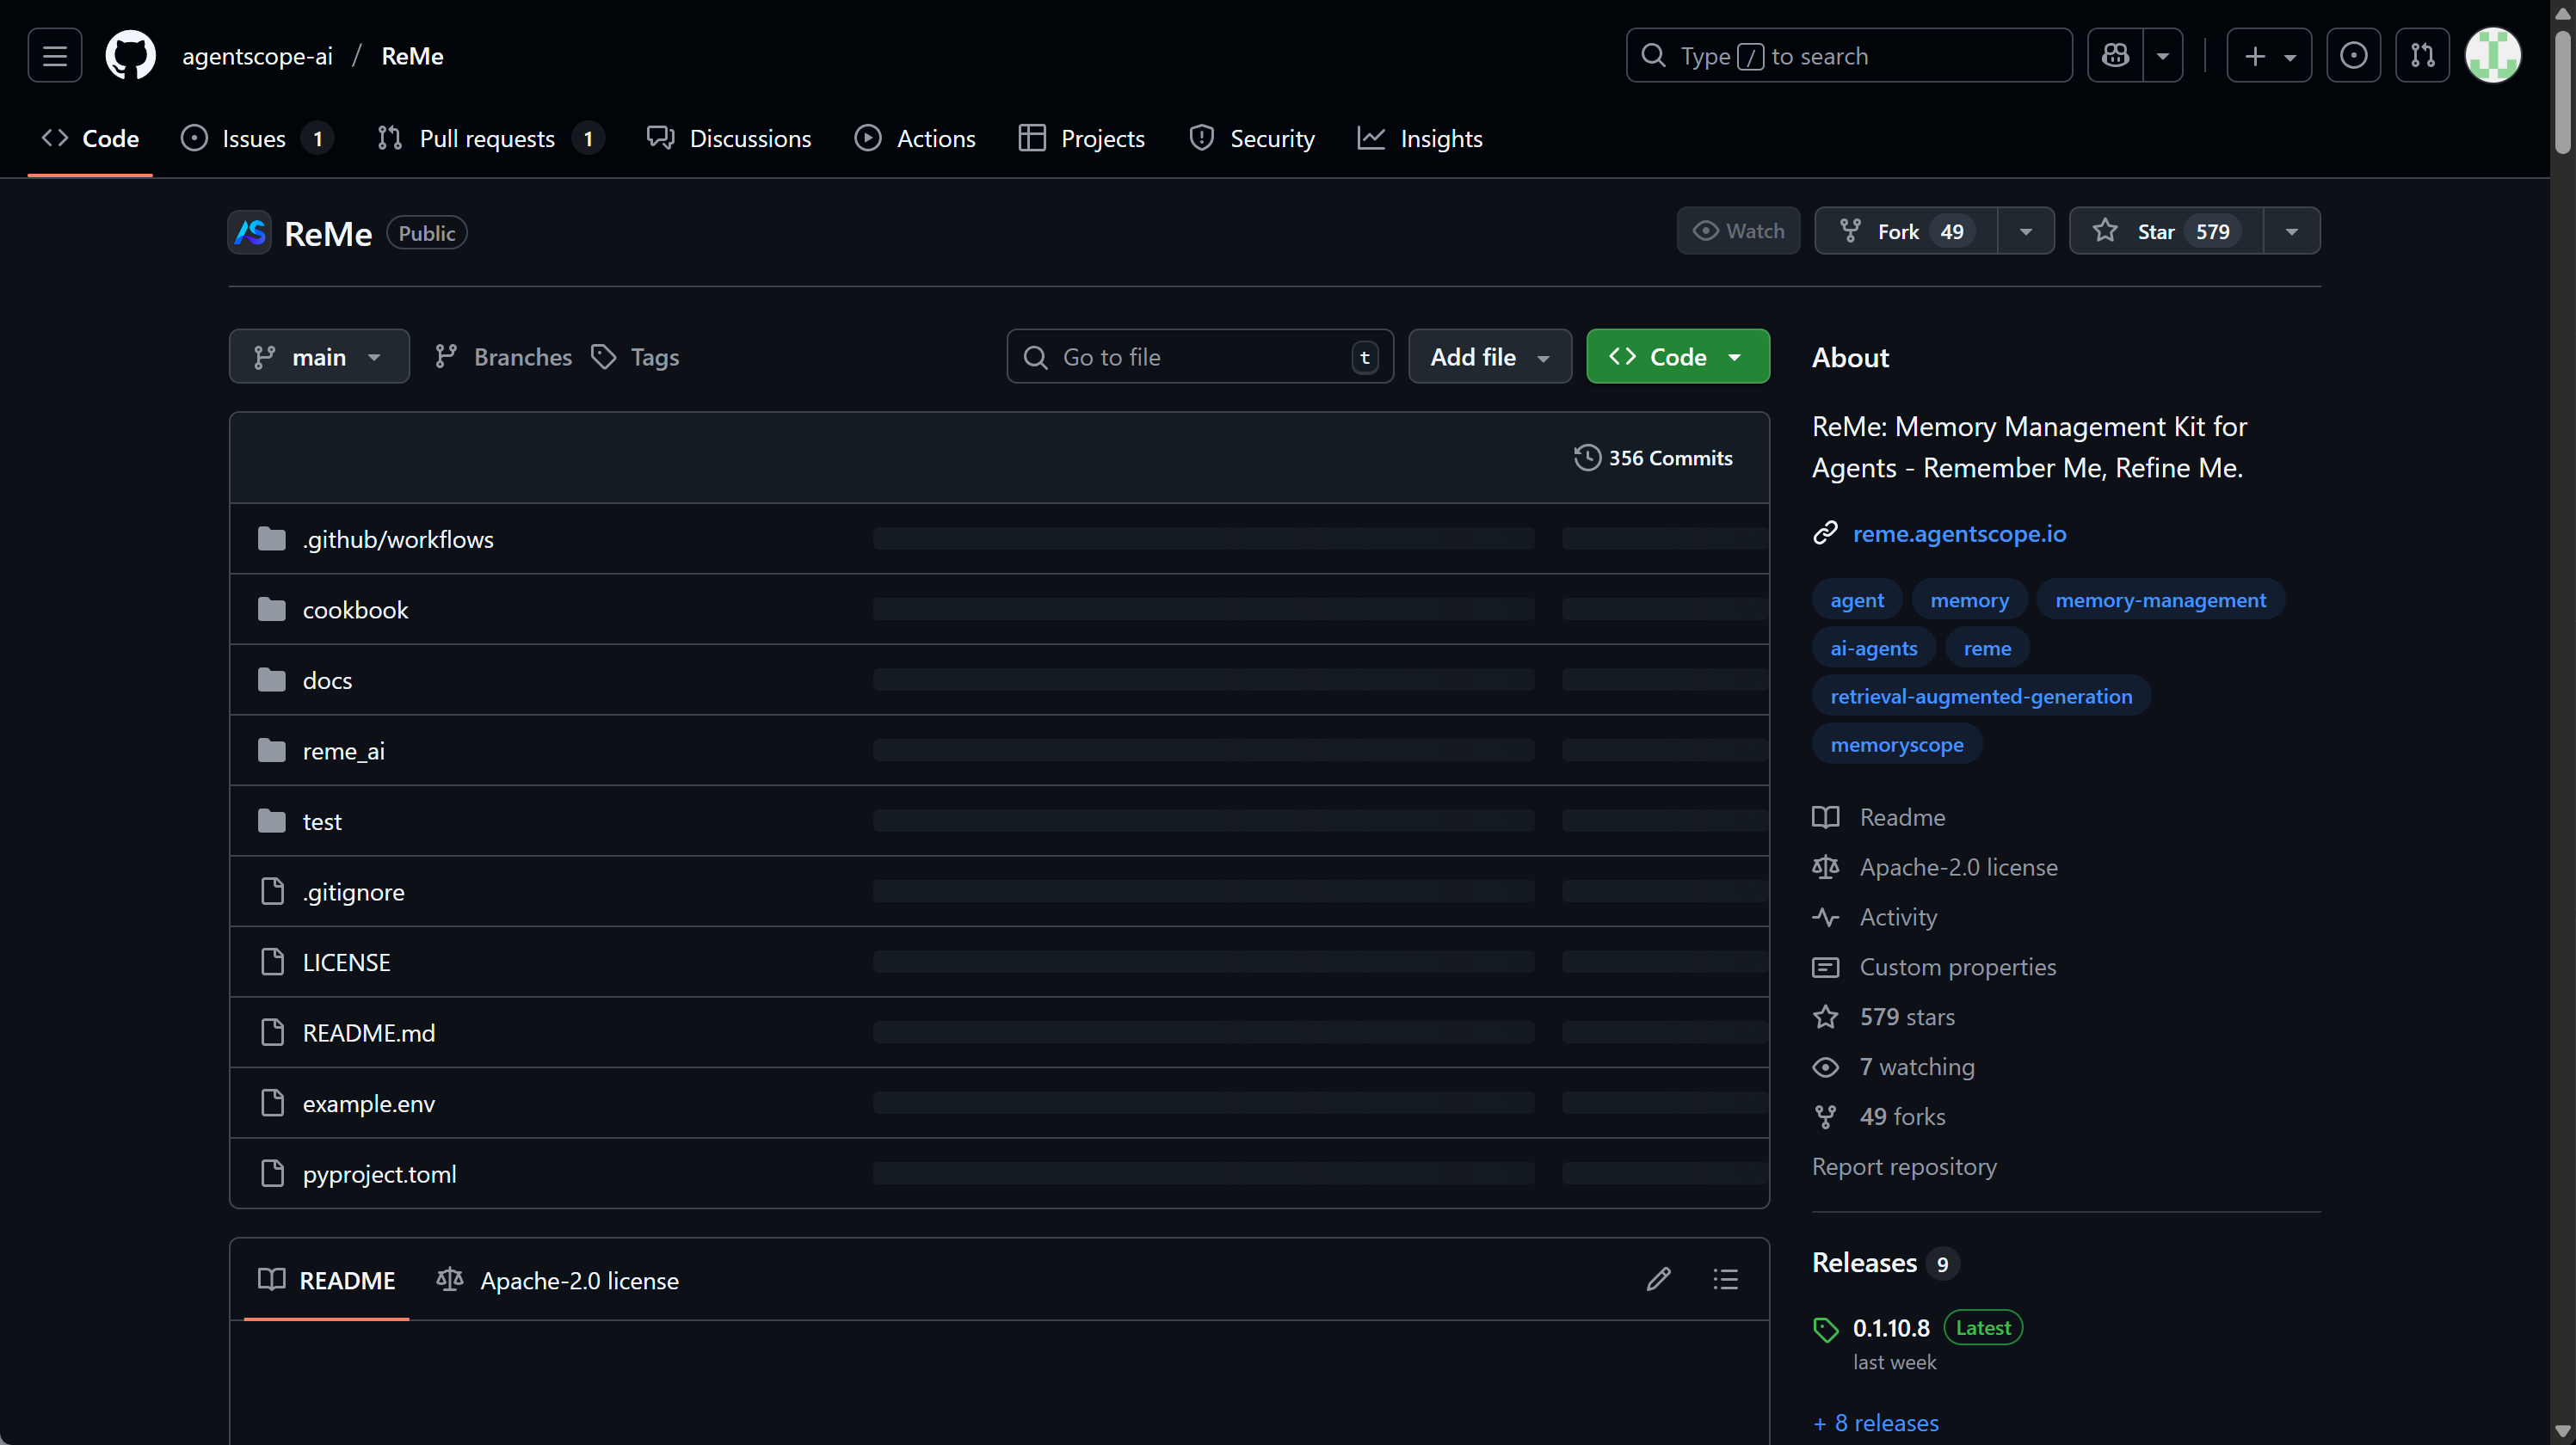Click the commits history clock icon
This screenshot has width=2576, height=1445.
click(x=1587, y=458)
